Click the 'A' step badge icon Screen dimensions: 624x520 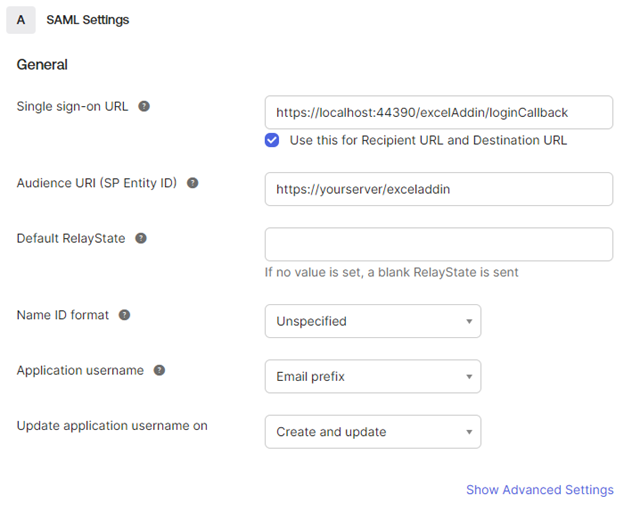tap(21, 19)
